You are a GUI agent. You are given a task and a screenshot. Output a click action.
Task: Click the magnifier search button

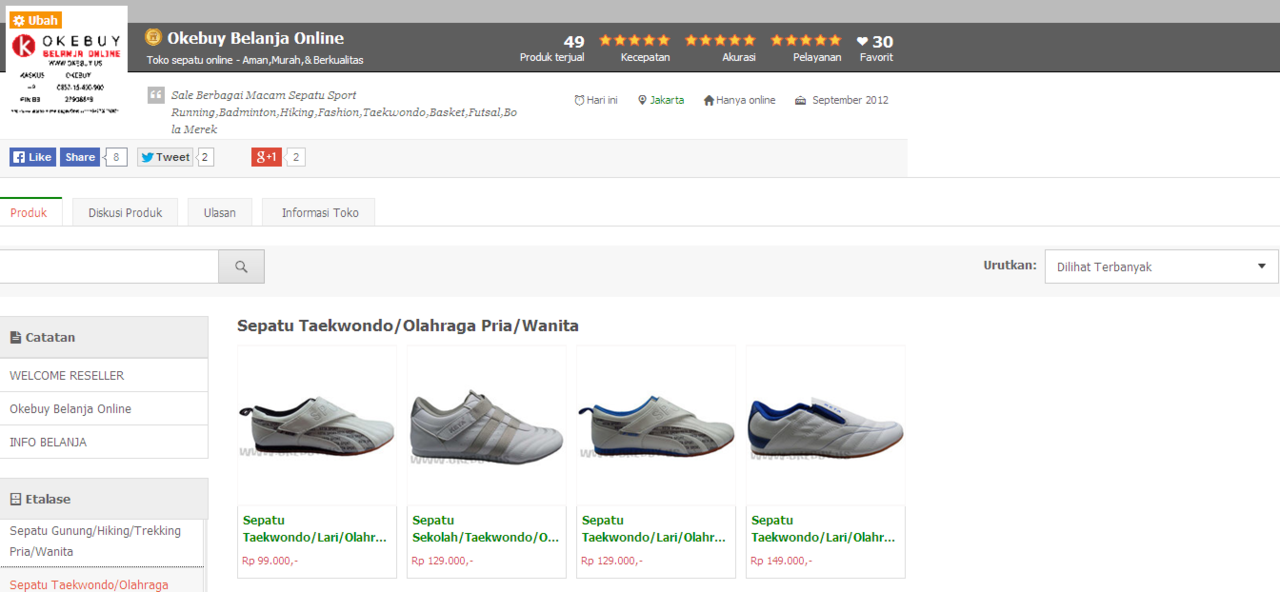click(x=241, y=267)
